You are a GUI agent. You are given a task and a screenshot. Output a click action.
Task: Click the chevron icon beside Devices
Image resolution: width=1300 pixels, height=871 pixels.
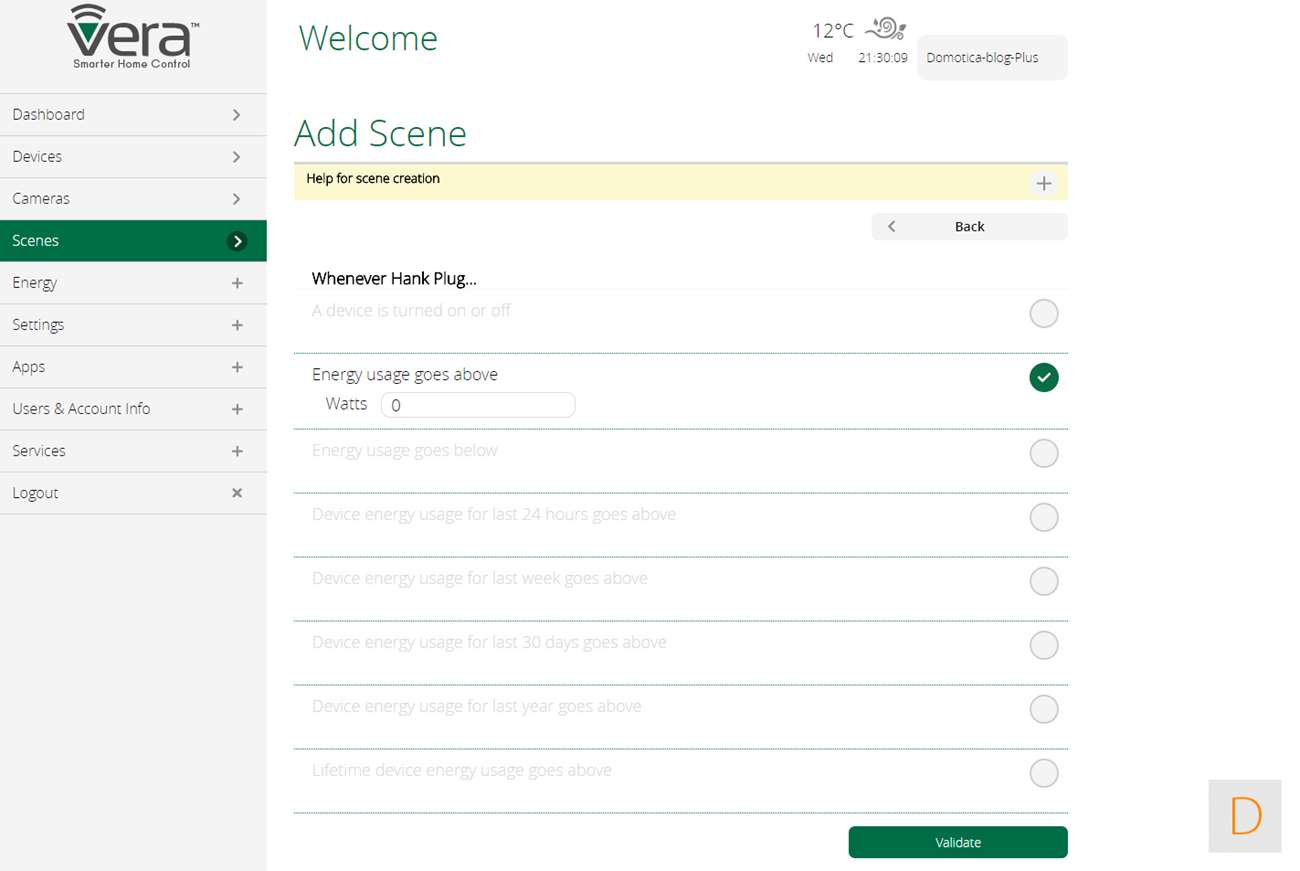coord(237,157)
